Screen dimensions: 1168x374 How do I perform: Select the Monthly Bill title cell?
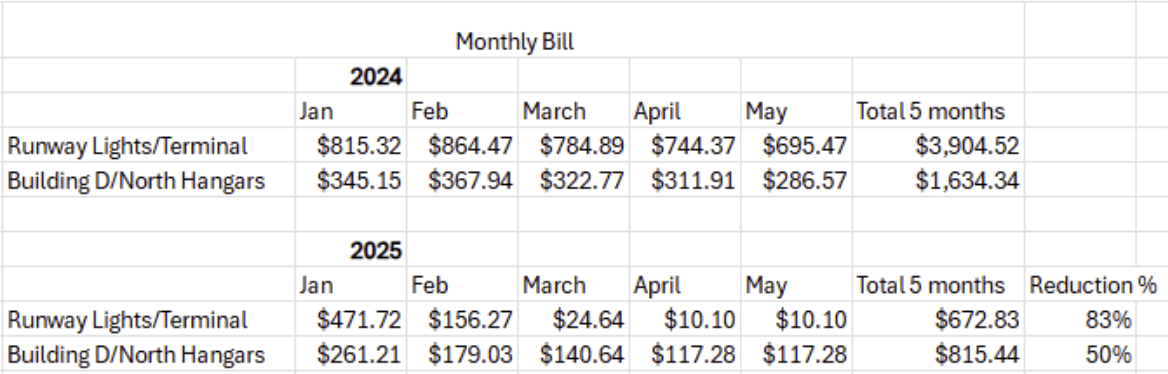tap(514, 40)
